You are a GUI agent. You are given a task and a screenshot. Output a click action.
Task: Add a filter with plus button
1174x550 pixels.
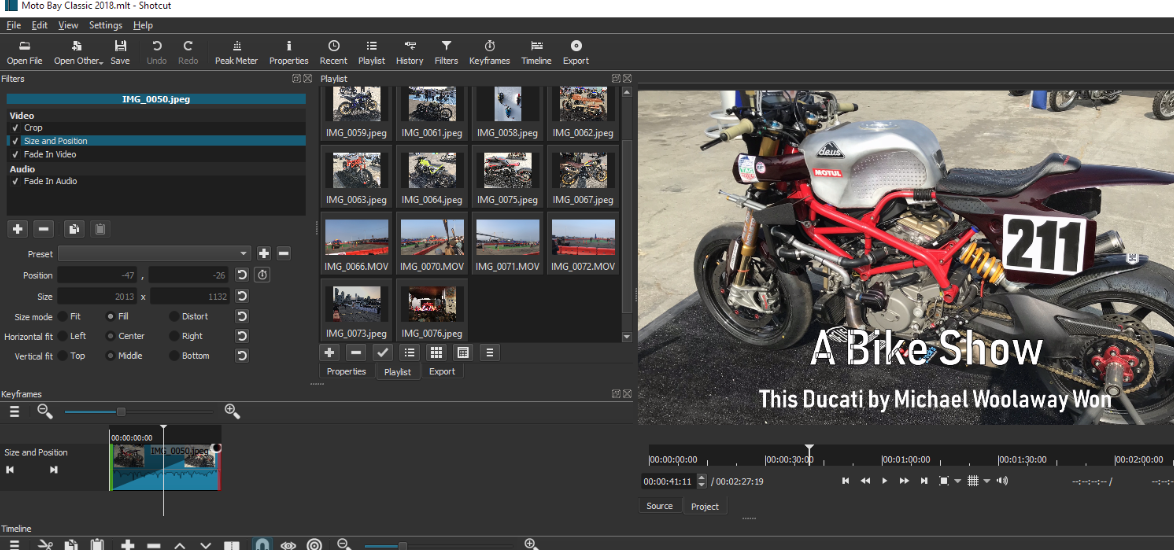(17, 229)
